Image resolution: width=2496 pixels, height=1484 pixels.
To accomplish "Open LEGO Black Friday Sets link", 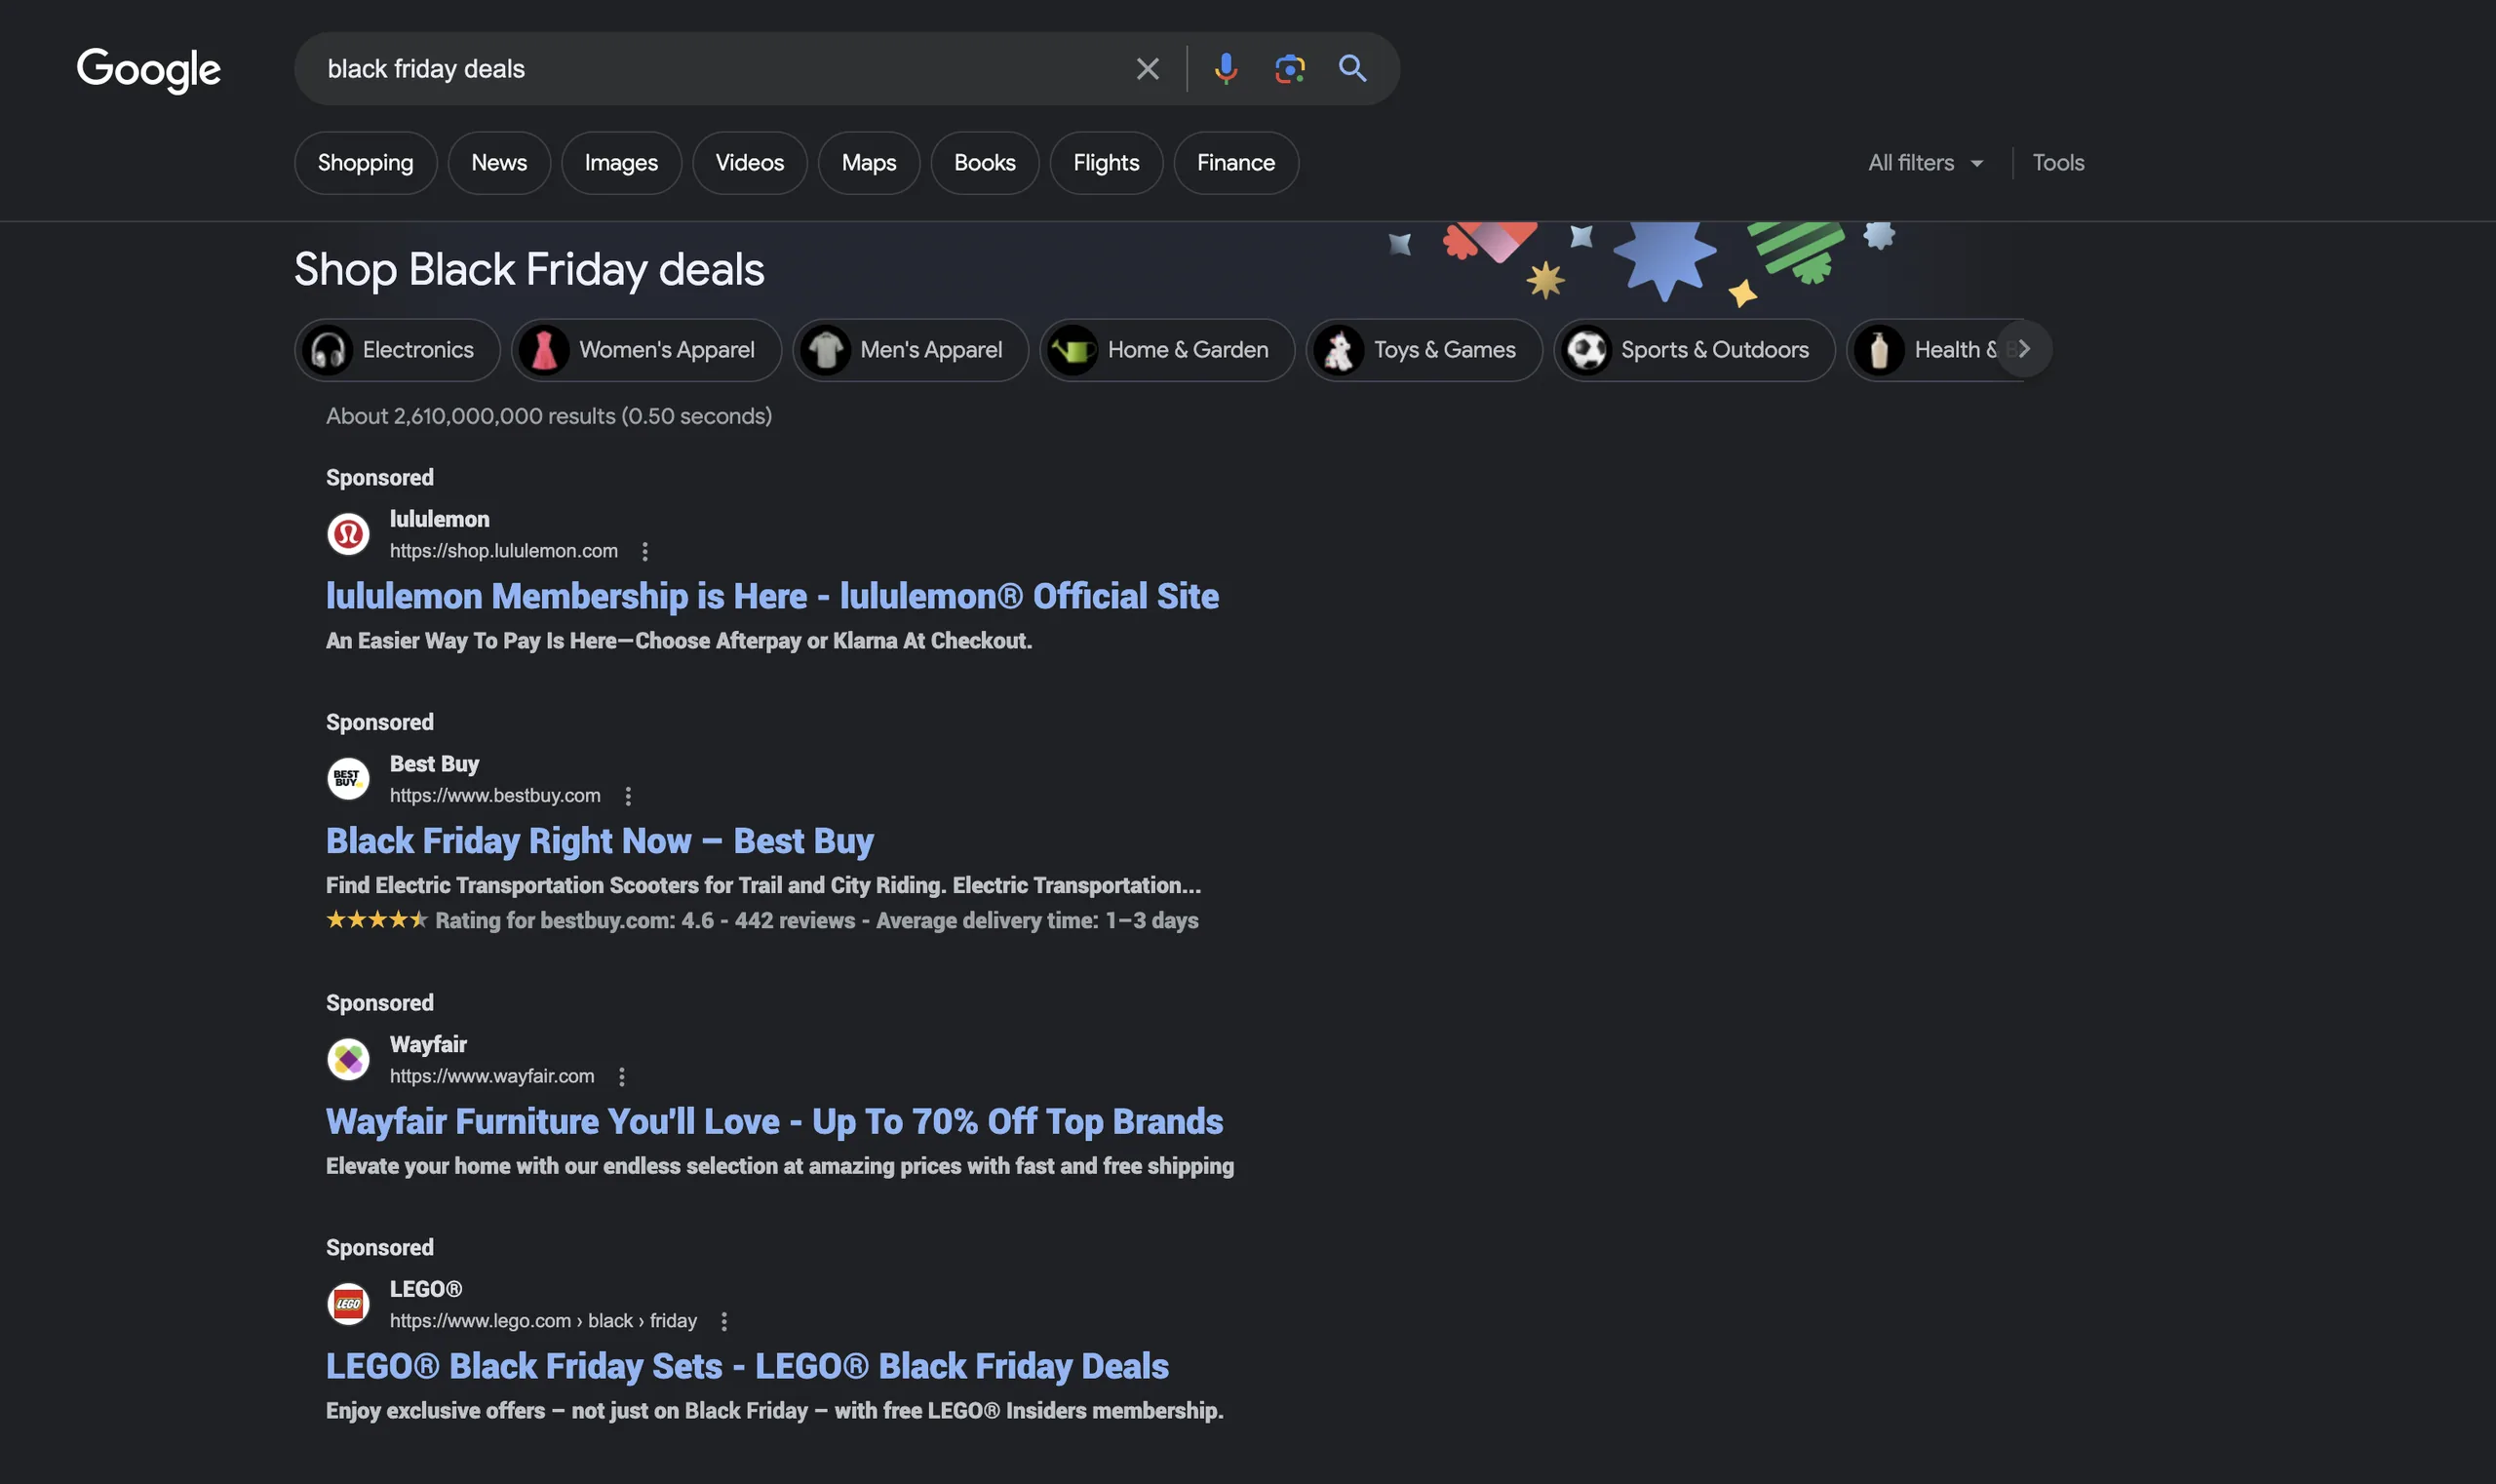I will point(747,1367).
